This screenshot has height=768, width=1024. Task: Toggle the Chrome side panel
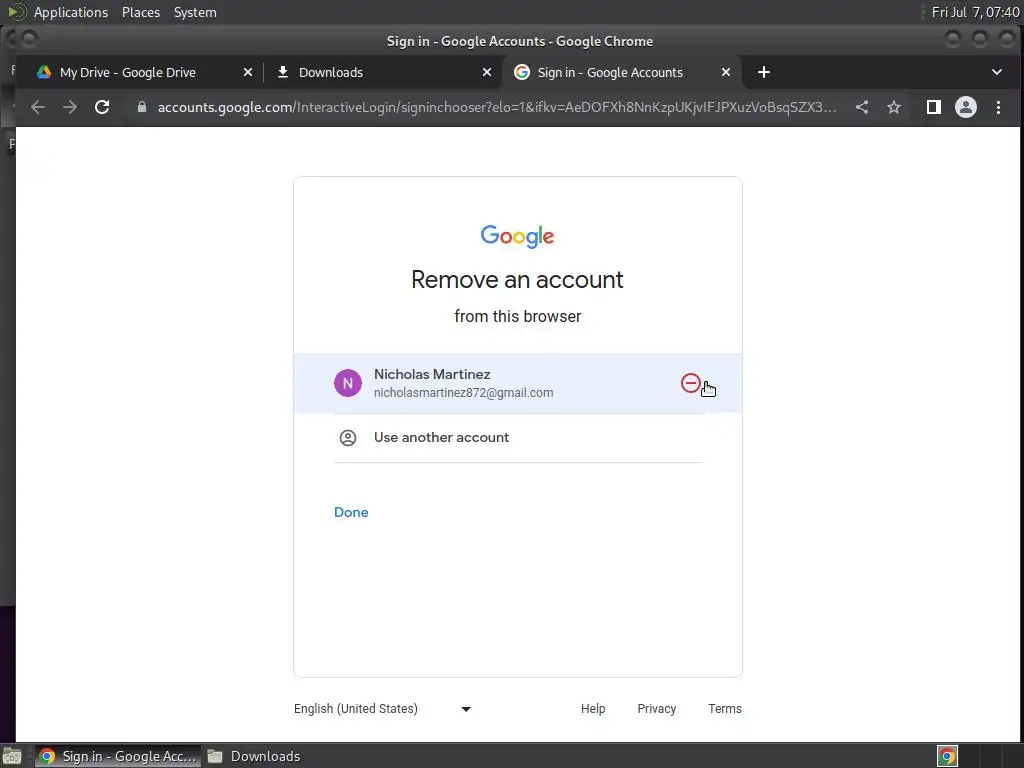(934, 107)
